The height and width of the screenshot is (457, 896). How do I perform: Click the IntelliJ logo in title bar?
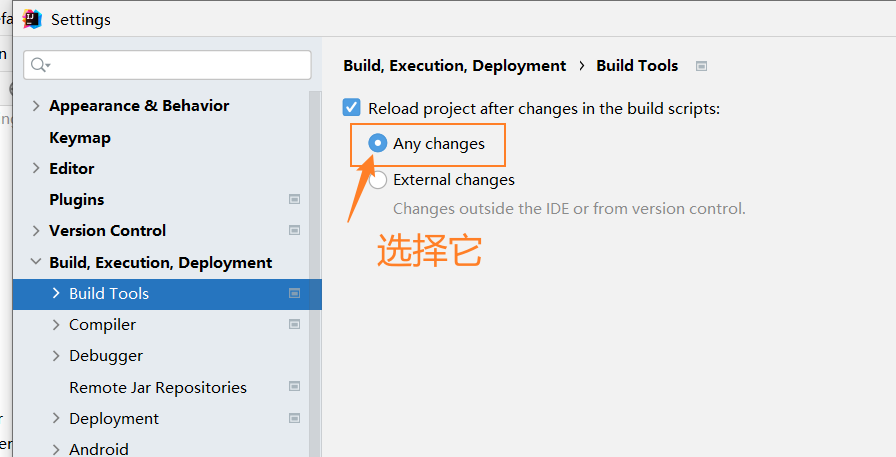pyautogui.click(x=32, y=19)
